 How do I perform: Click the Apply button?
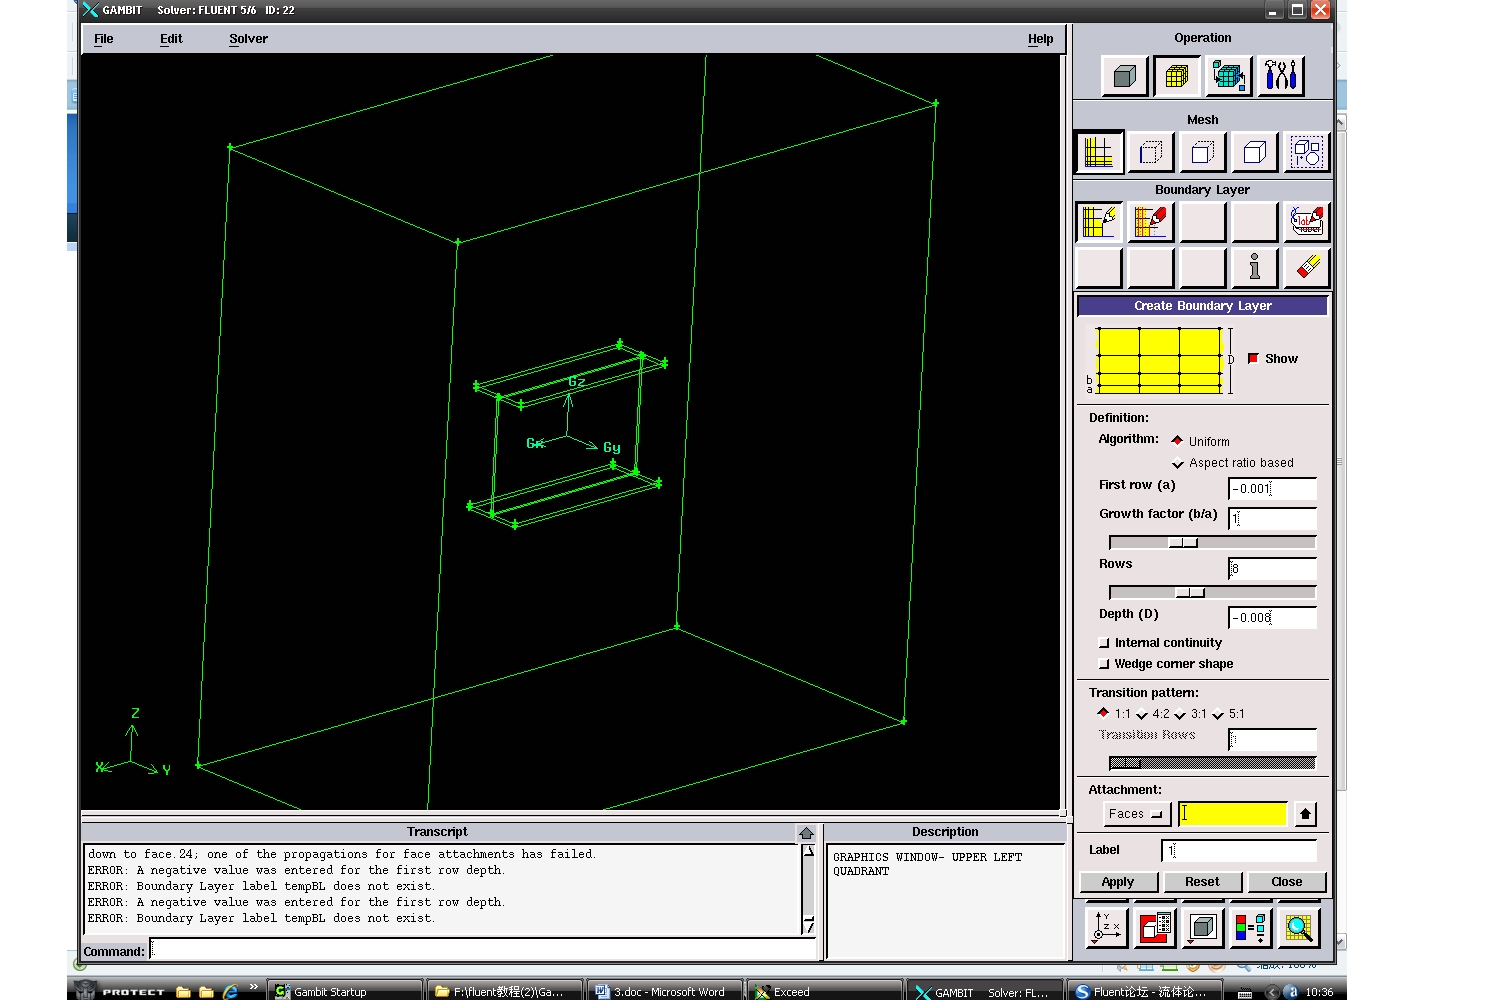(x=1118, y=882)
